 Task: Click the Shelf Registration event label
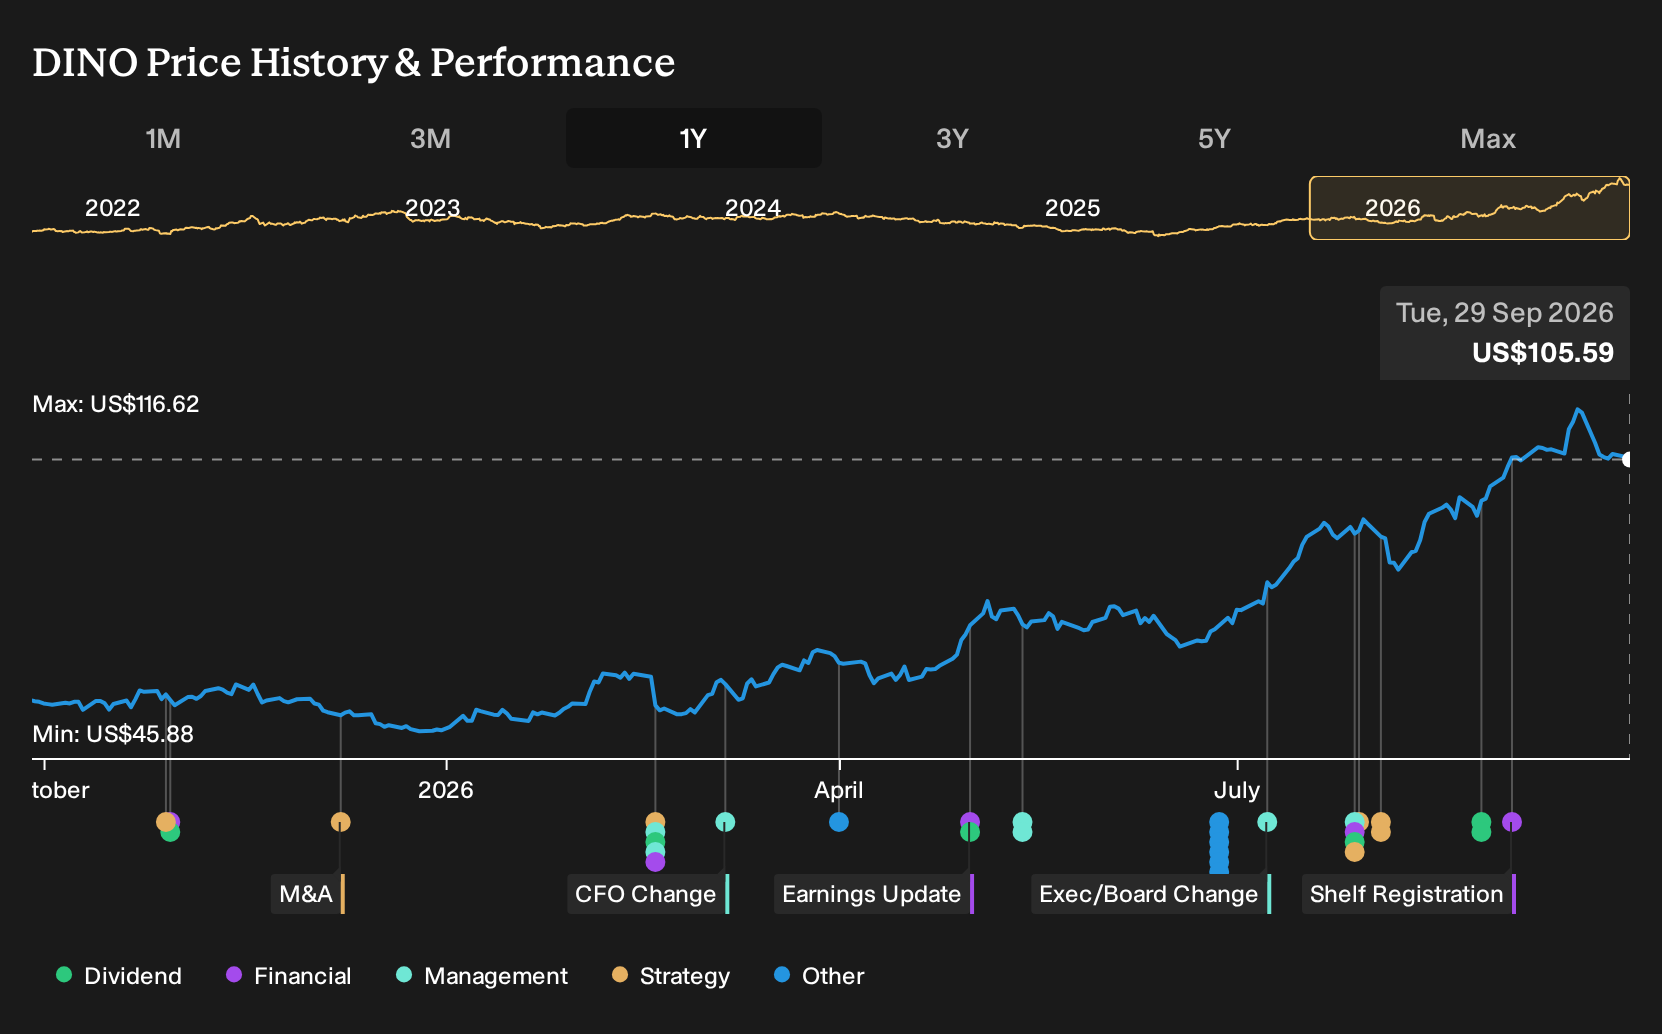1409,894
